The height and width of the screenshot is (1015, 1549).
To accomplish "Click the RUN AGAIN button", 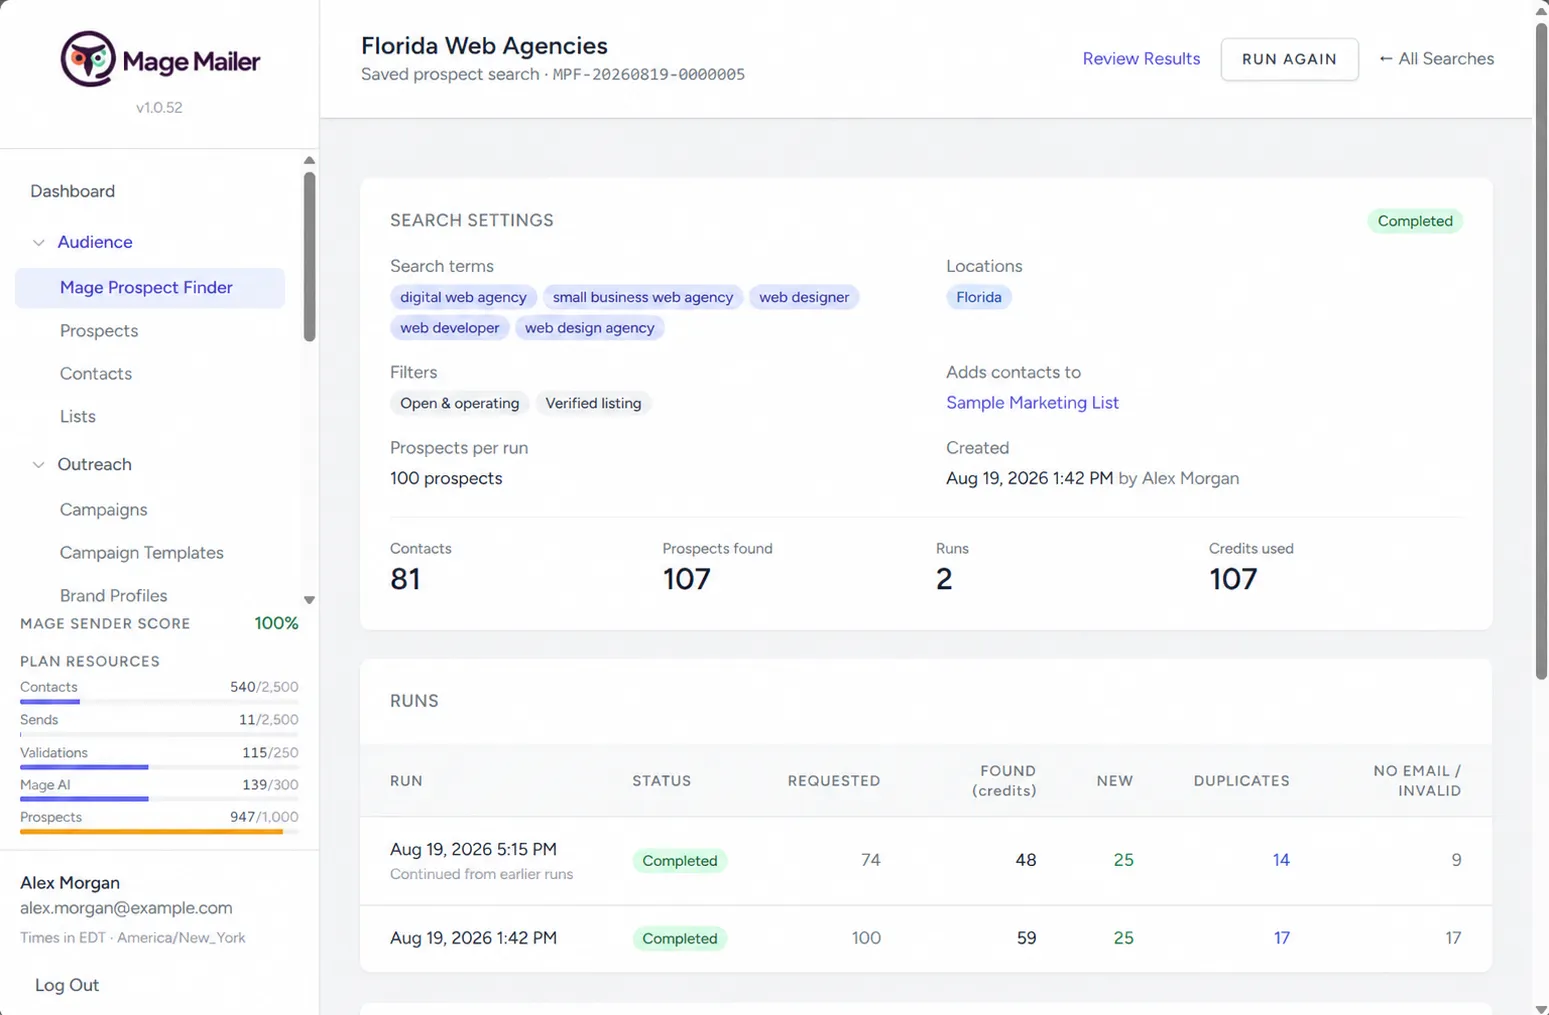I will 1289,59.
